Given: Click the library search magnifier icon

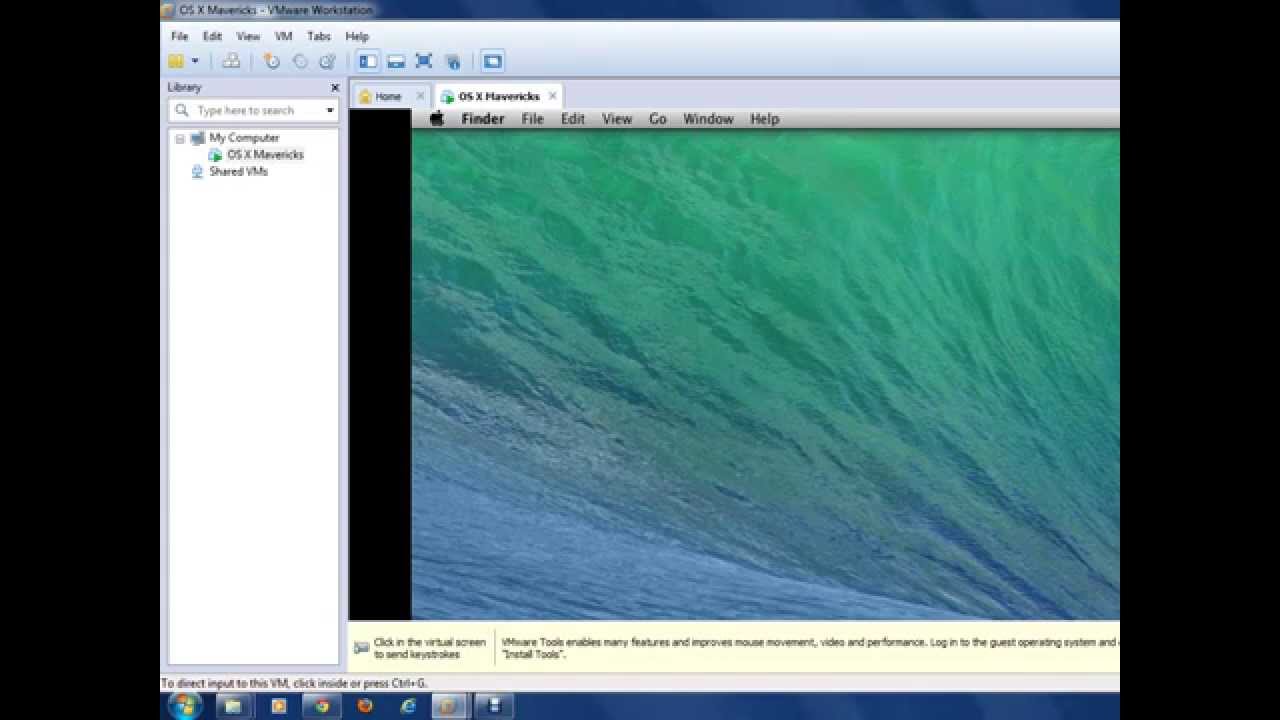Looking at the screenshot, I should pos(182,110).
